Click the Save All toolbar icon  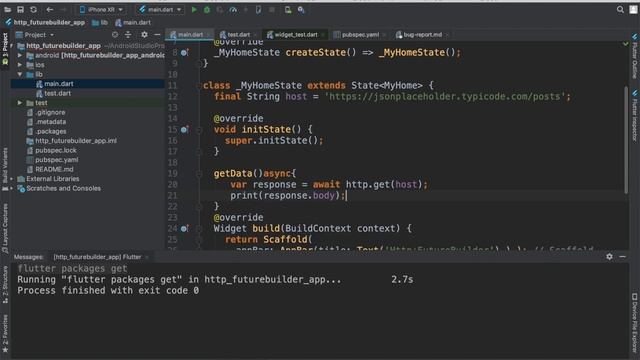(20, 9)
